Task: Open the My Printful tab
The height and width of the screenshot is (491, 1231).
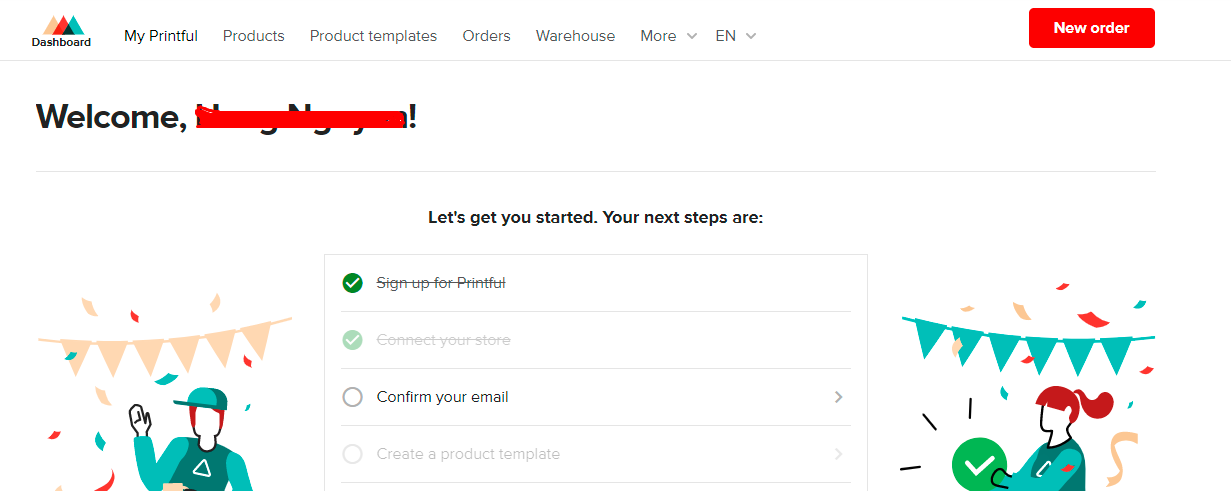Action: click(161, 36)
